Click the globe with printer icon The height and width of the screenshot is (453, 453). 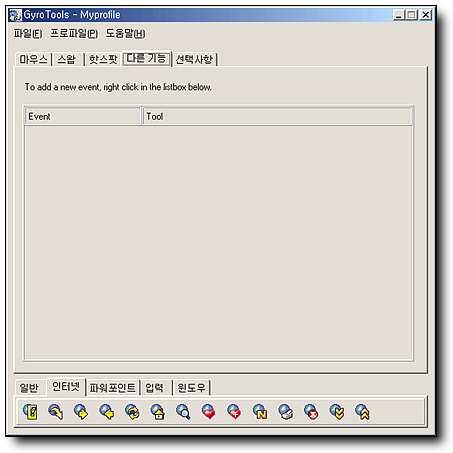[286, 412]
